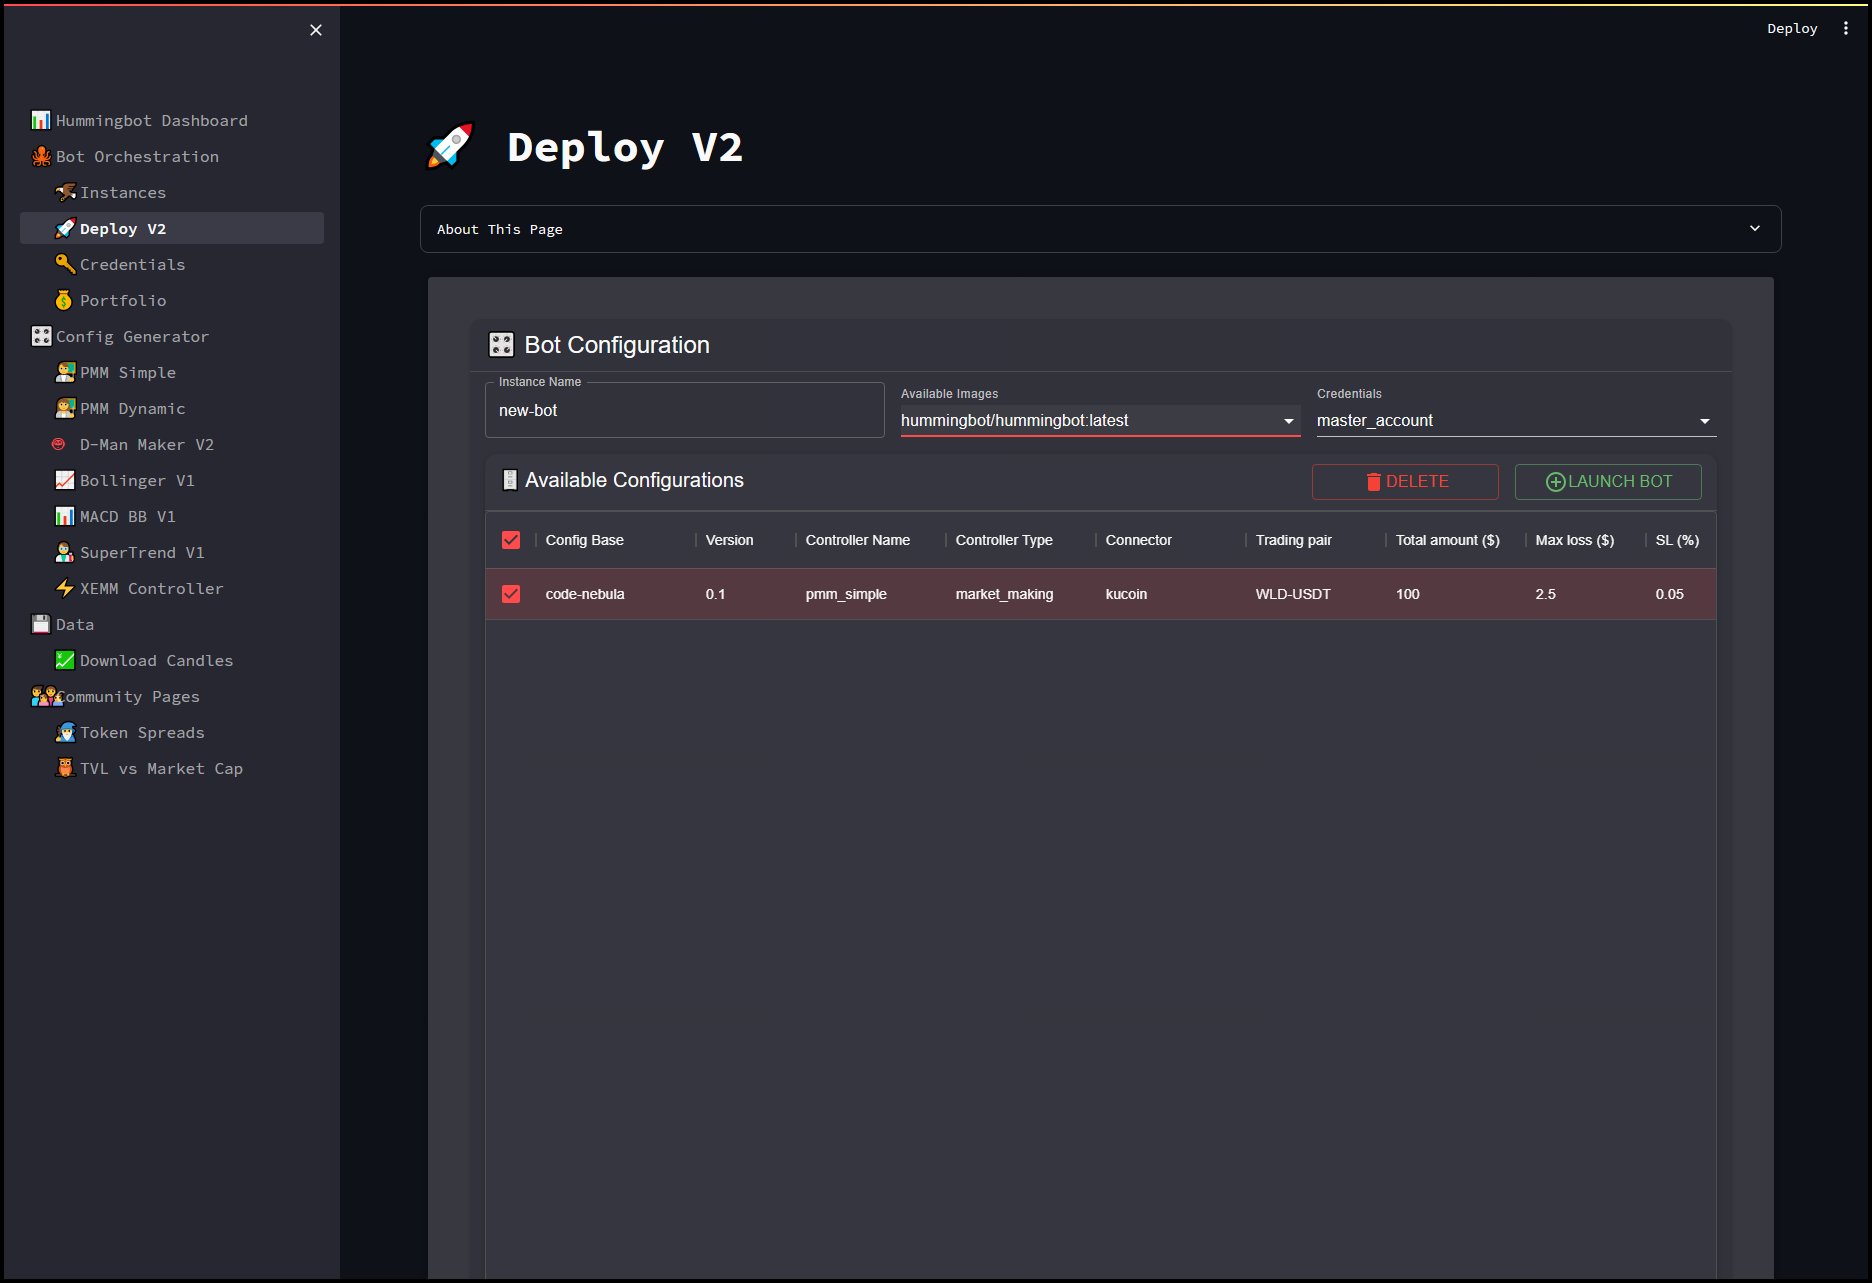The image size is (1872, 1283).
Task: Click inside the Instance Name field
Action: point(684,410)
